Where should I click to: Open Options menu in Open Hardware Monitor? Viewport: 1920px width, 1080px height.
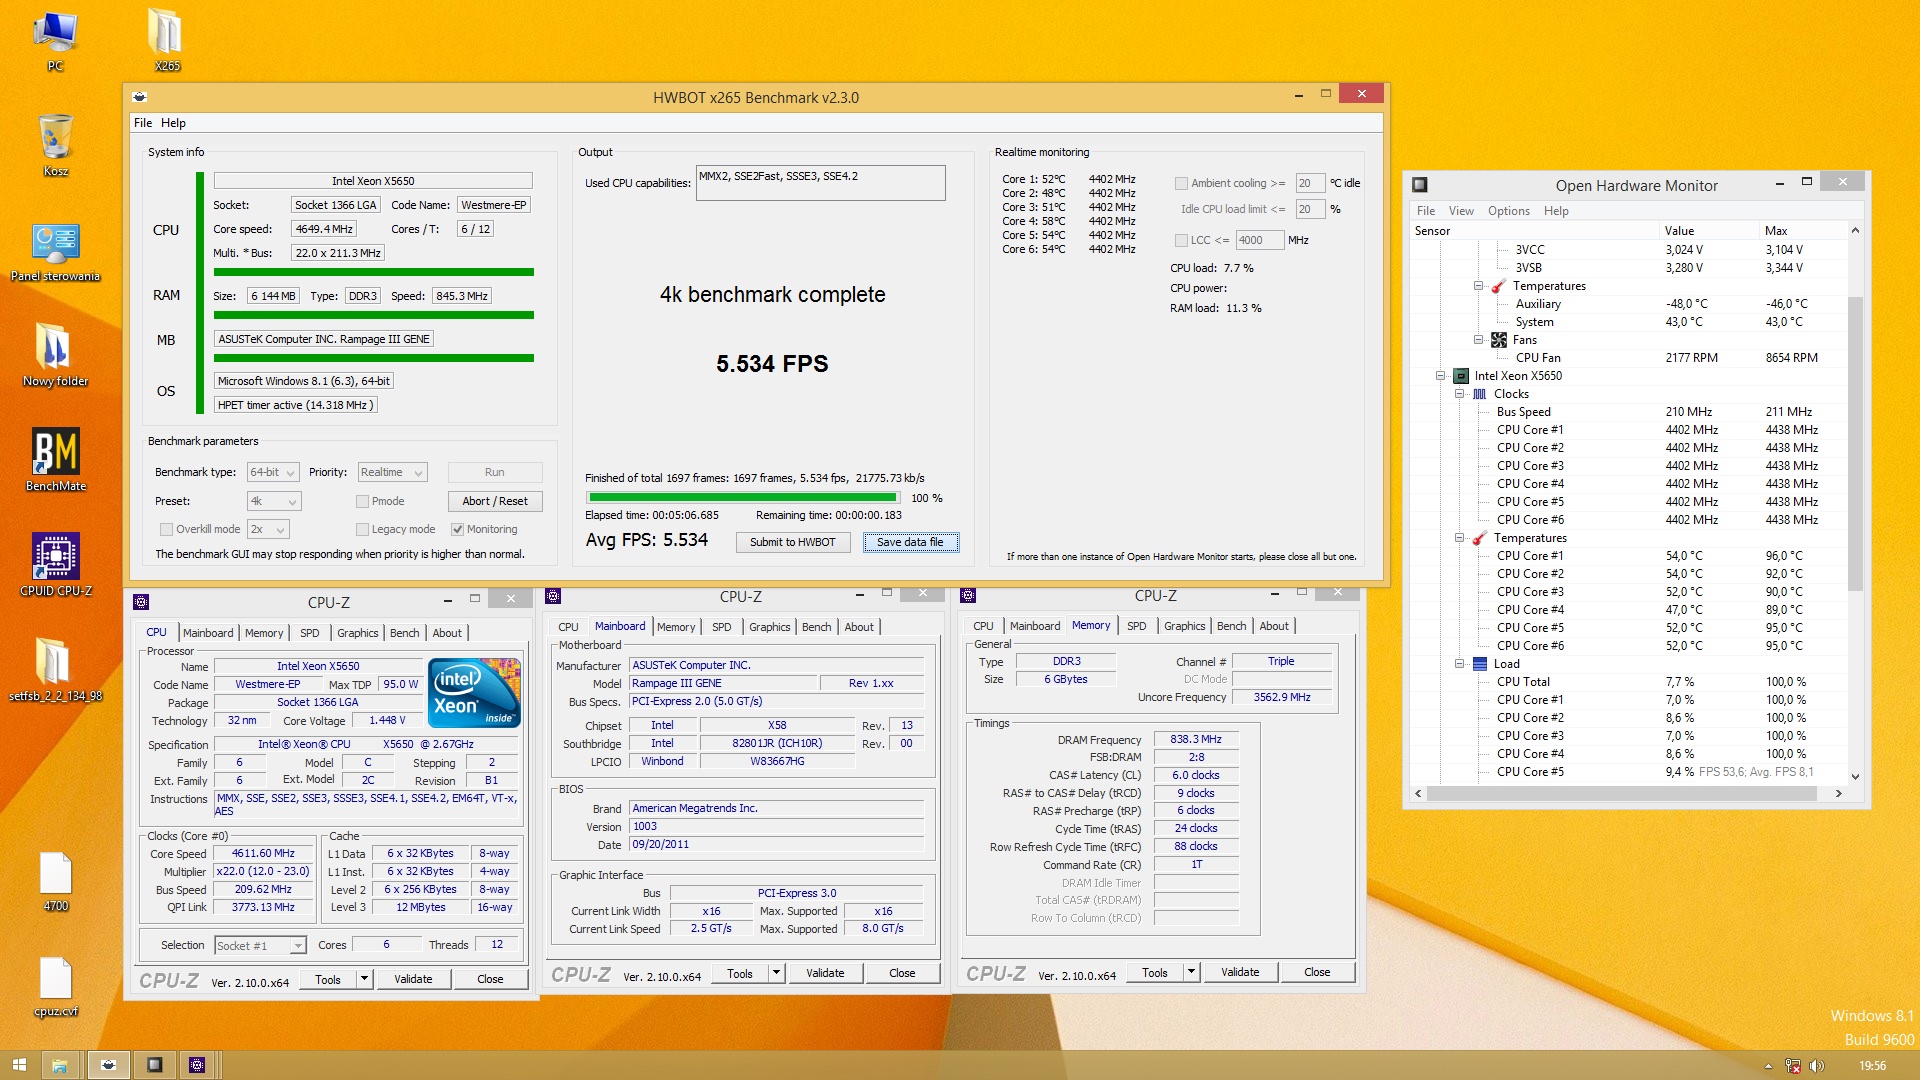1508,211
